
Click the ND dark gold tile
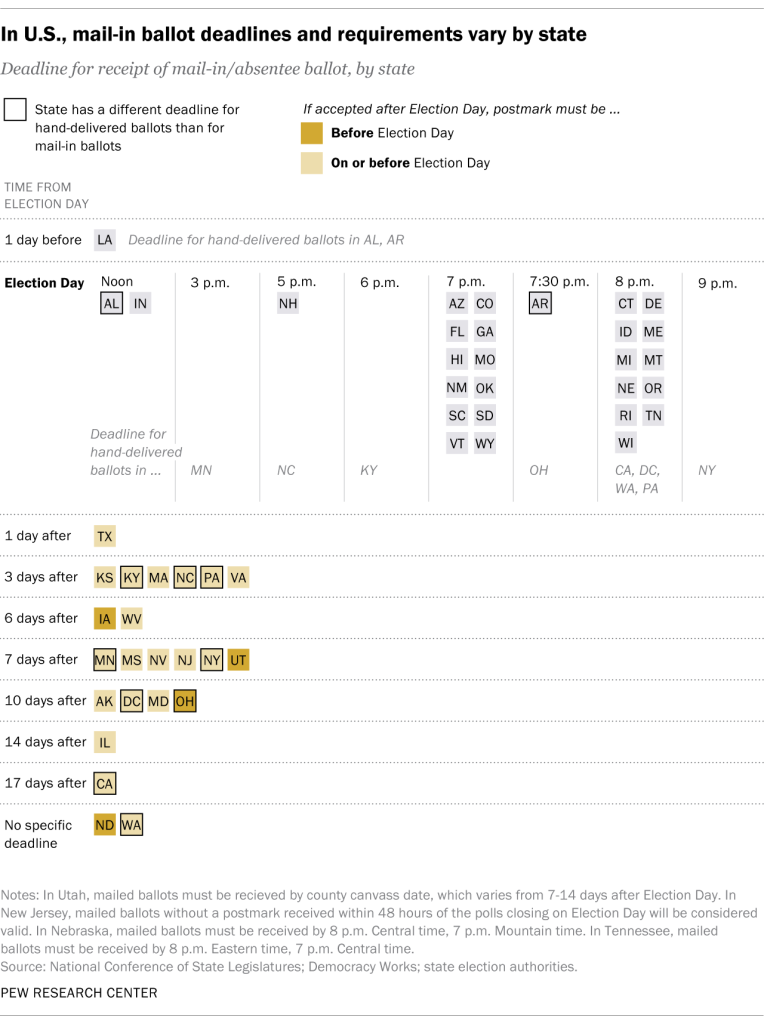pos(104,825)
